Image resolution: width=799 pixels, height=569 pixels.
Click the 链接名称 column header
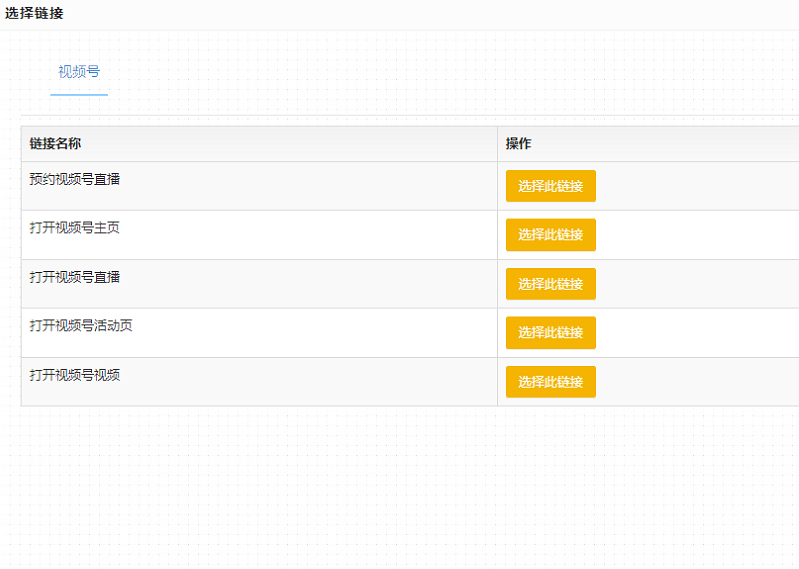click(x=55, y=144)
